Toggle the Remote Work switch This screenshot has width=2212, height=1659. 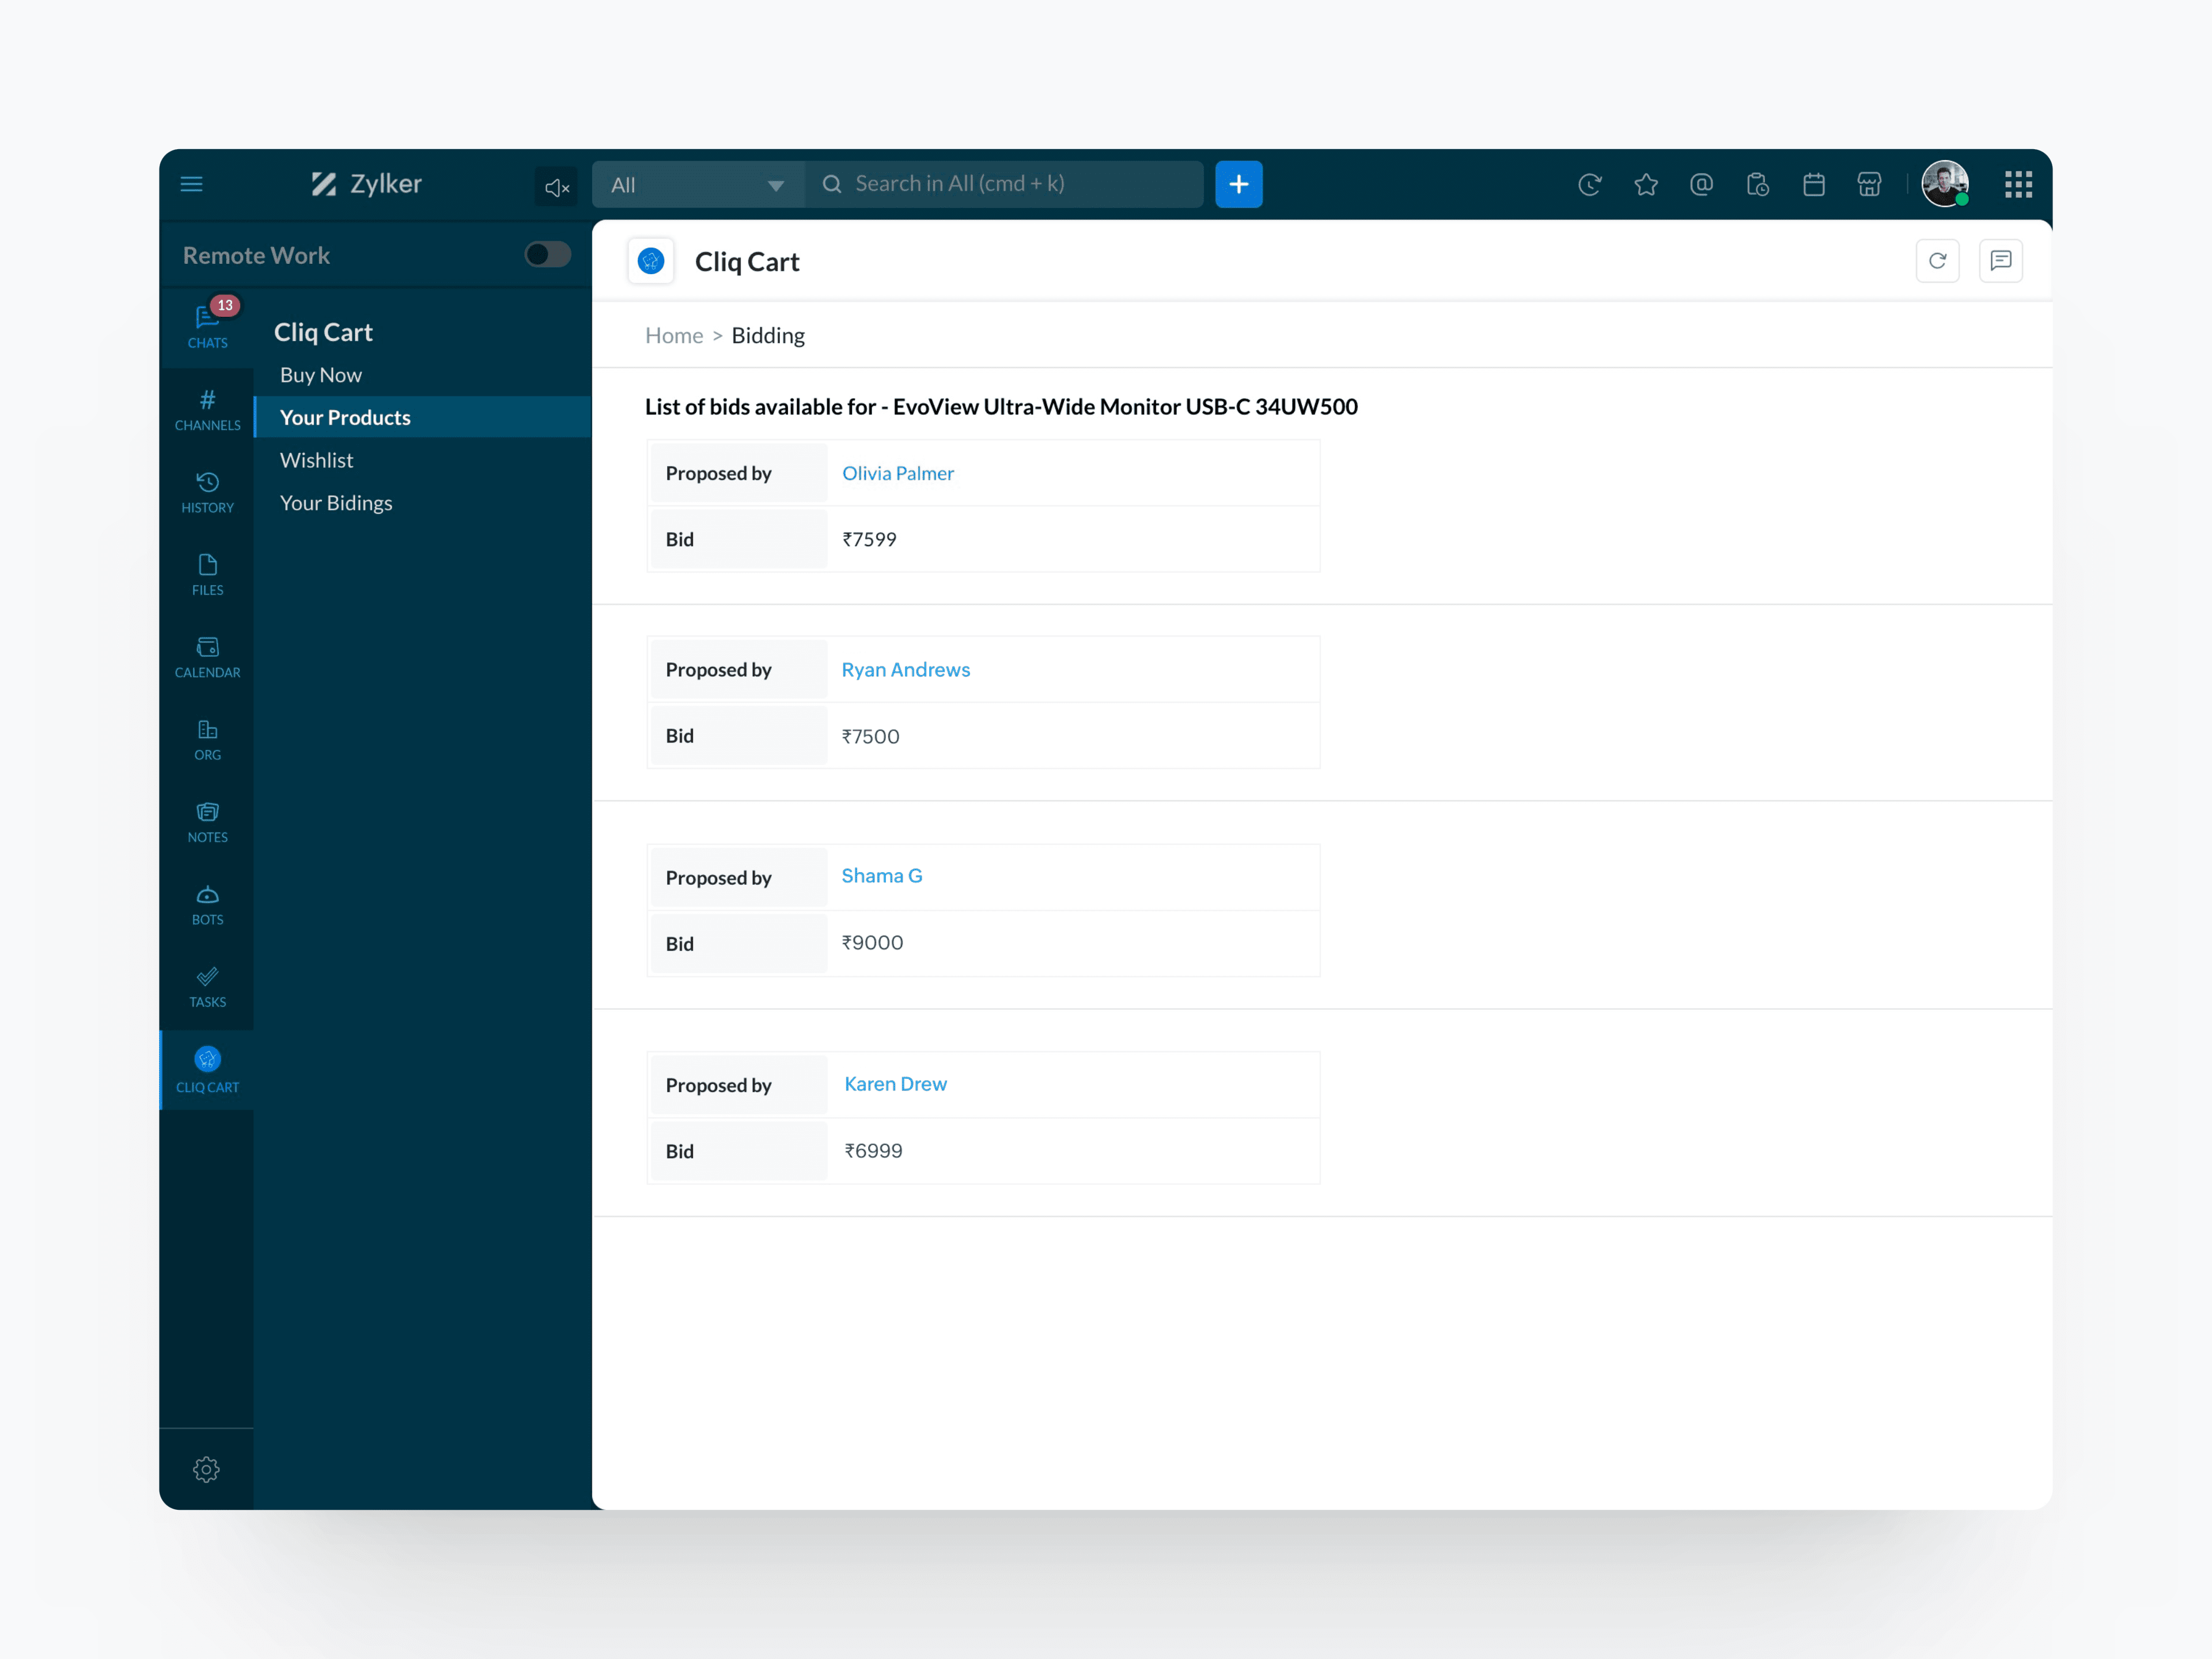[547, 255]
